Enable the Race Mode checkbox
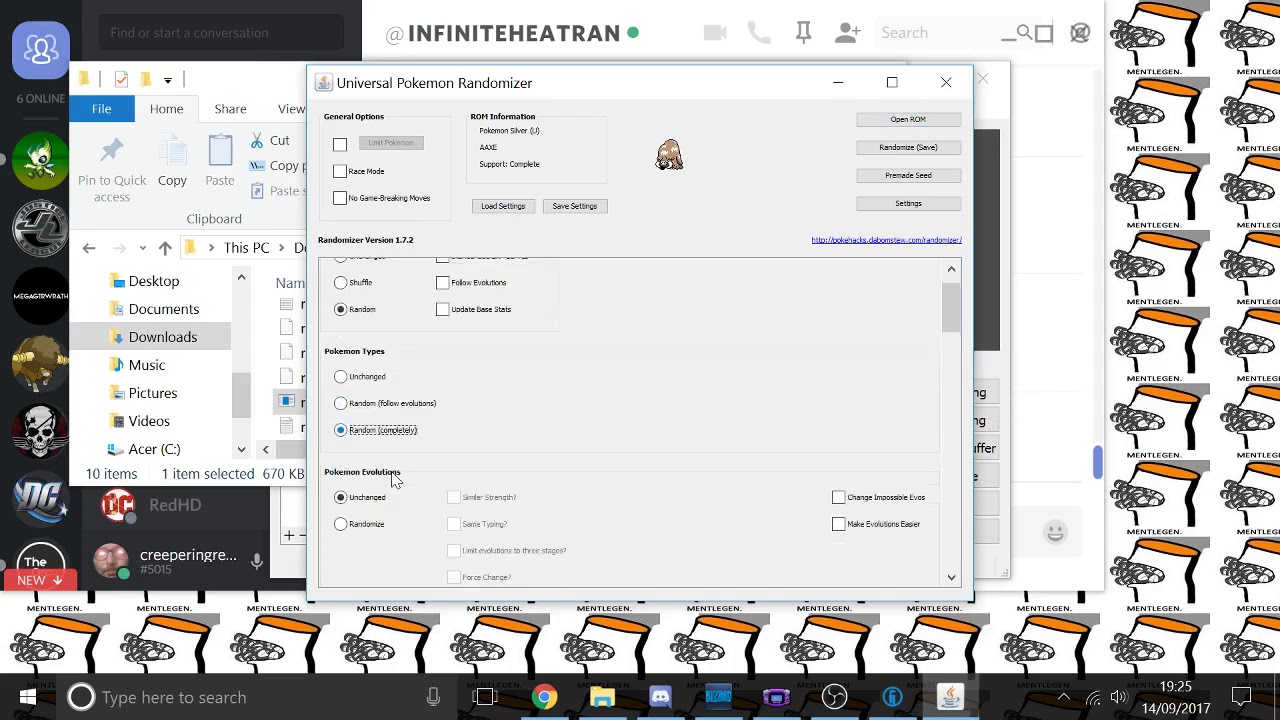 (x=340, y=171)
